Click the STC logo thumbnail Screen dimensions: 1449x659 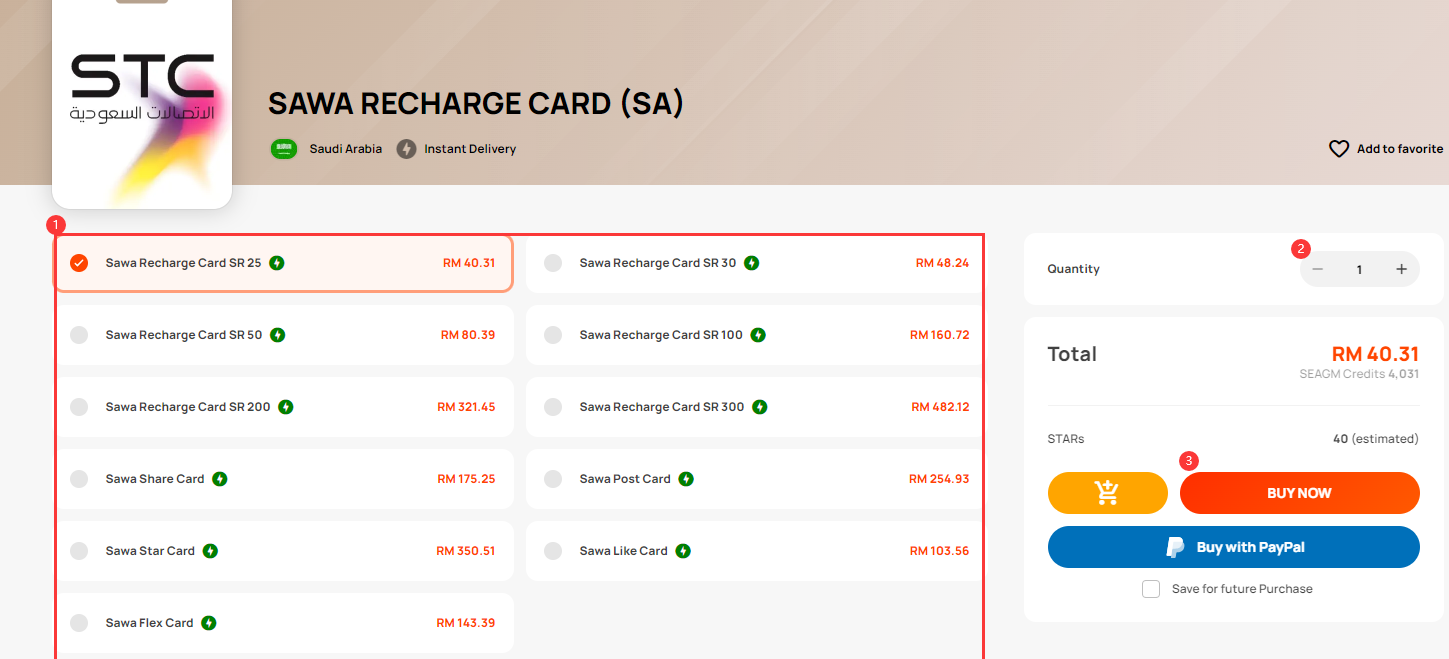[x=142, y=104]
